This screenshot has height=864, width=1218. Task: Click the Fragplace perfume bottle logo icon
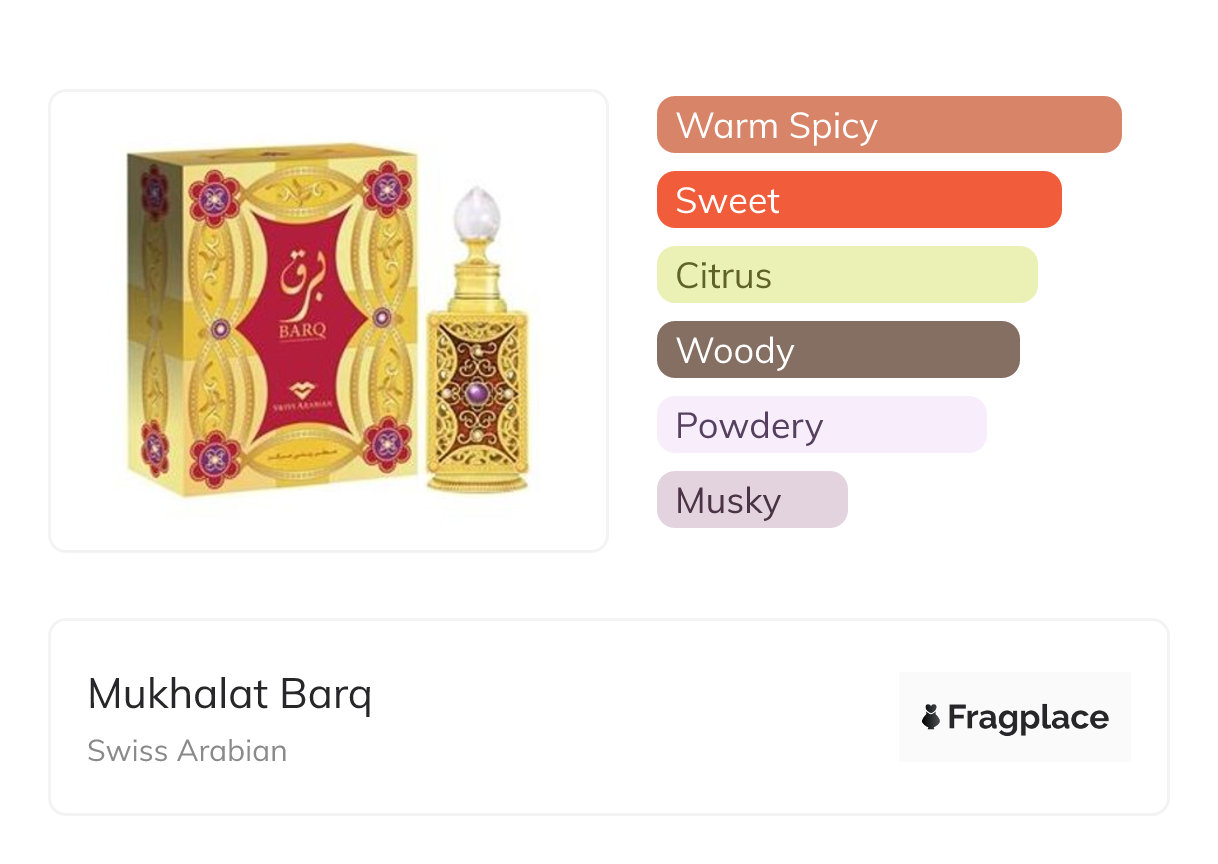[931, 717]
